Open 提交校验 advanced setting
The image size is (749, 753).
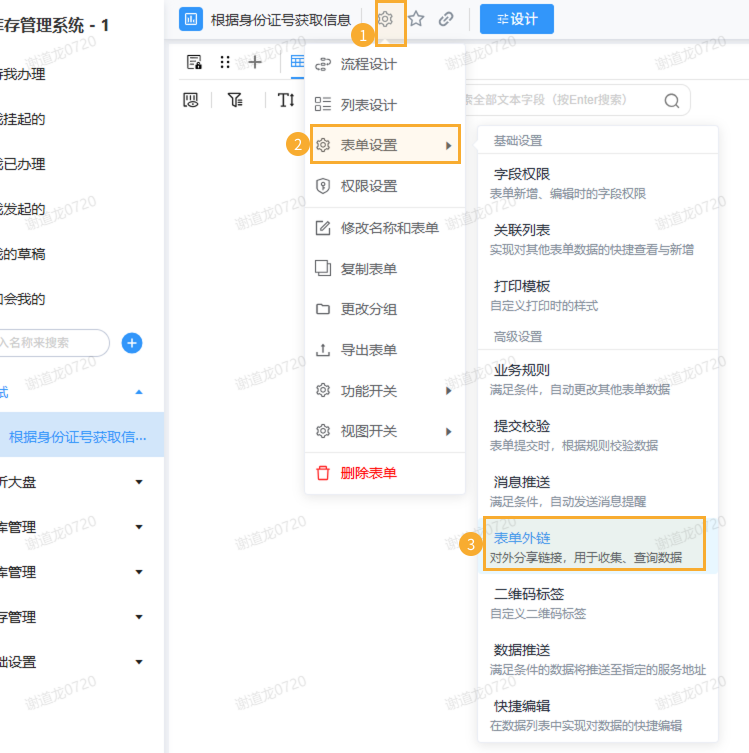tap(598, 435)
